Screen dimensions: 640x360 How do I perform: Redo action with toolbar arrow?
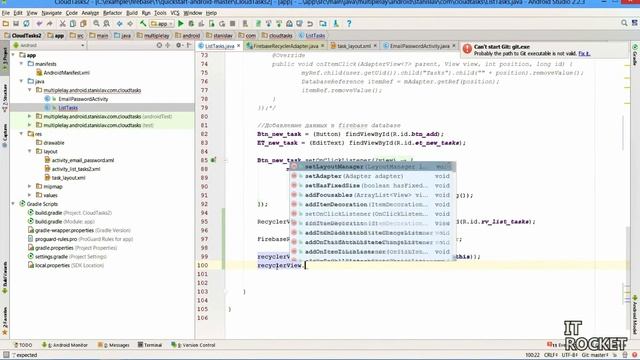49,24
